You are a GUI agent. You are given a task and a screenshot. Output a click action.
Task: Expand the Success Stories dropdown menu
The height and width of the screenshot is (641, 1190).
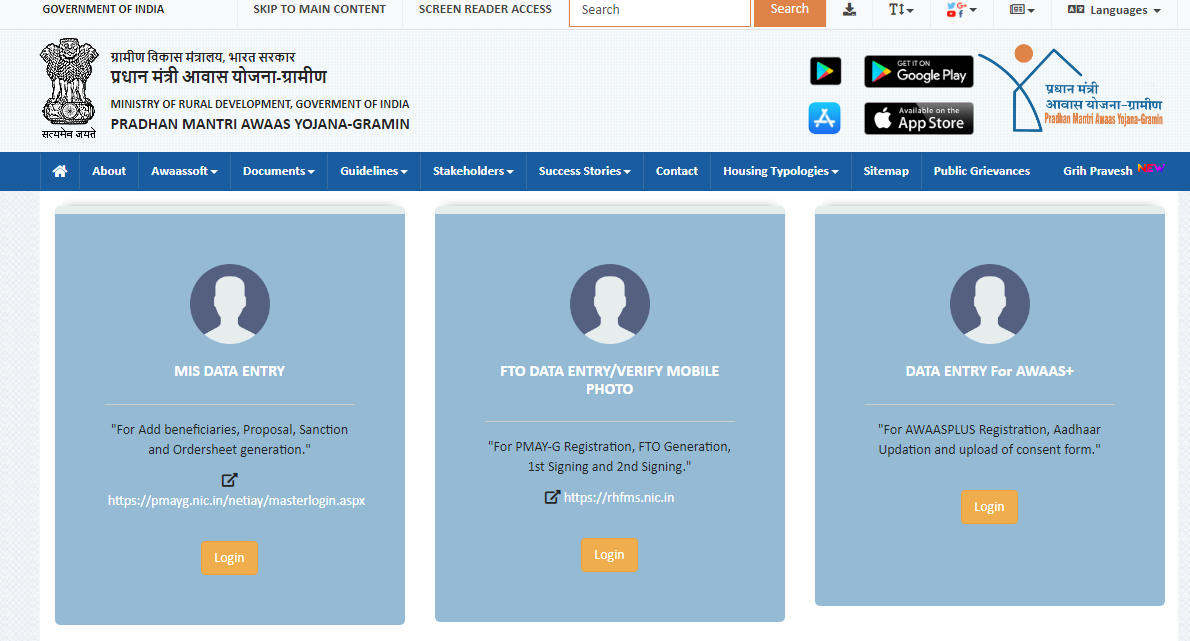[584, 171]
